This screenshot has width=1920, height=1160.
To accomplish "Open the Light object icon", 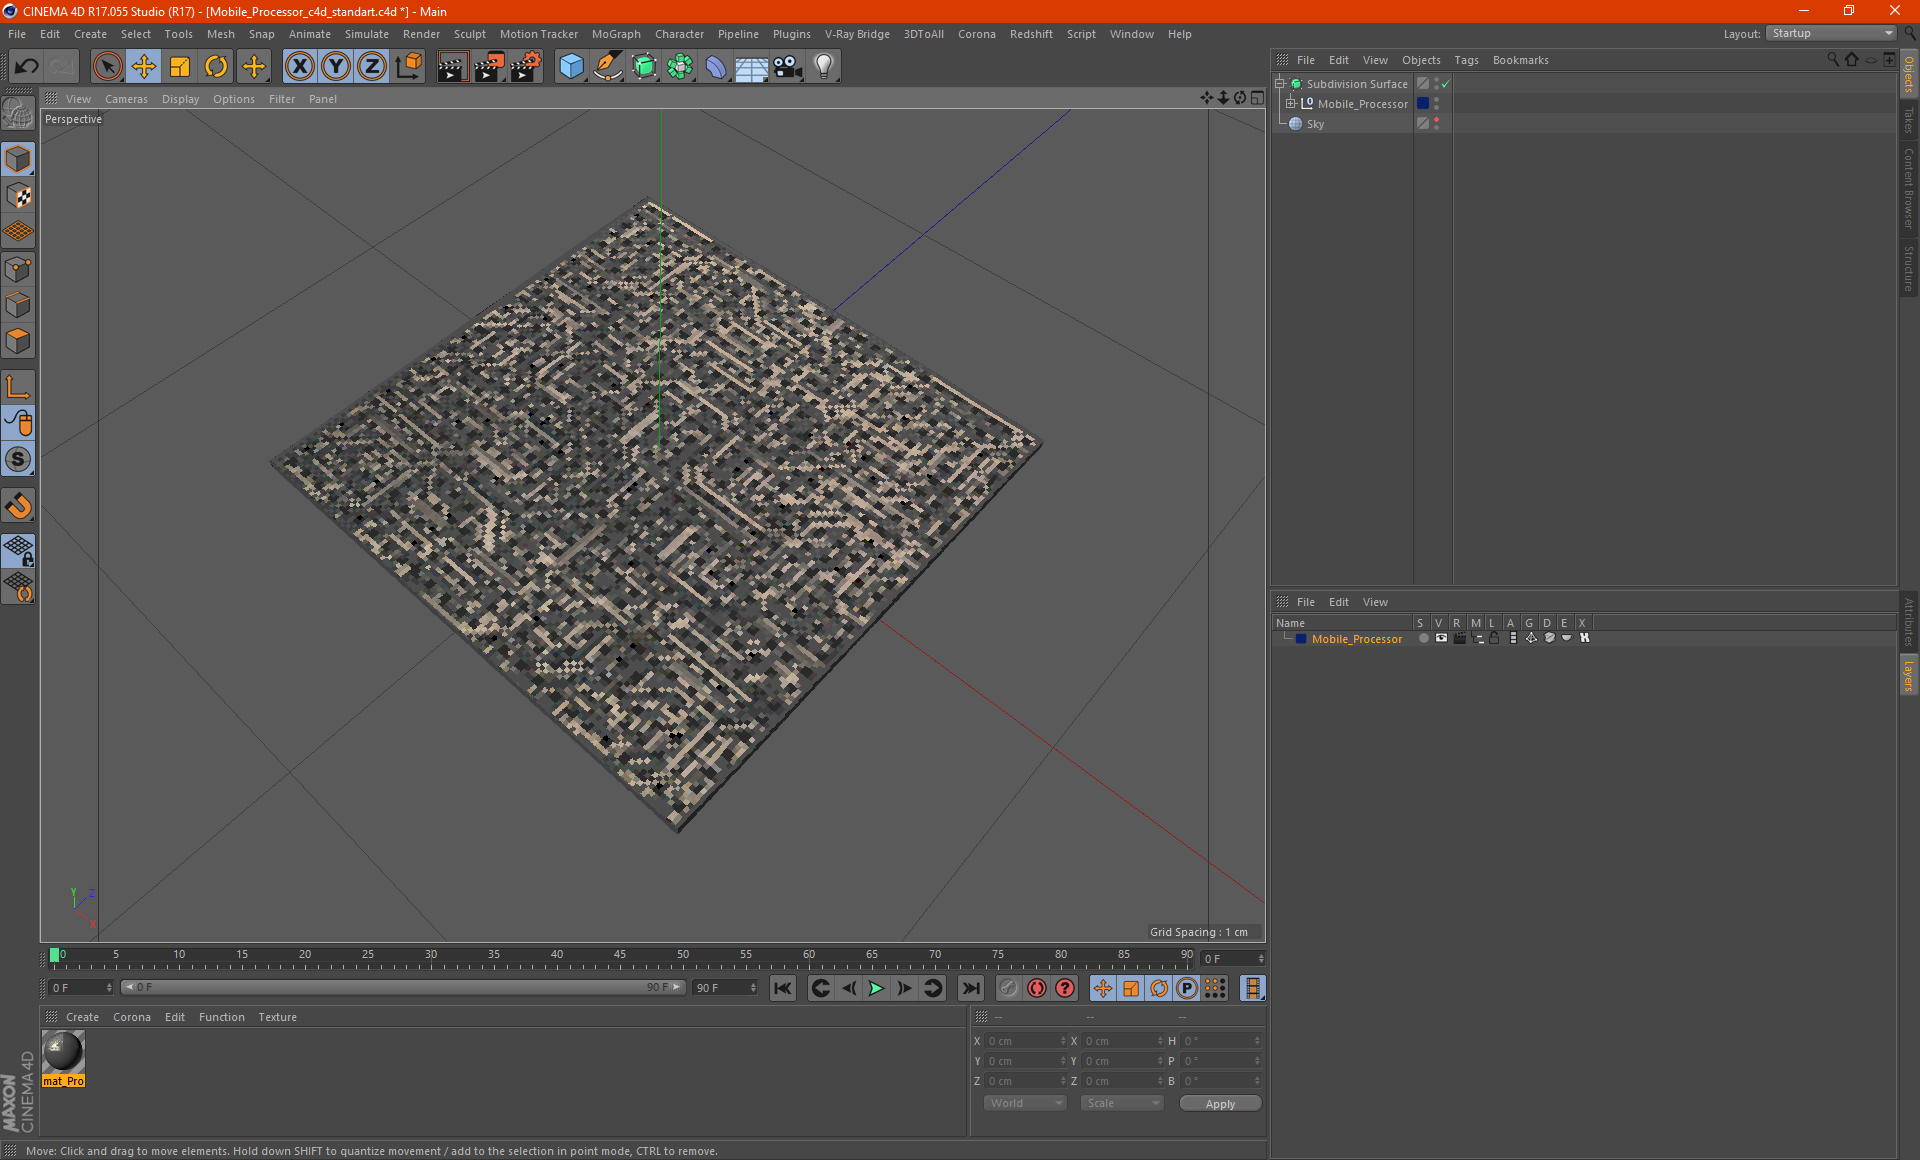I will click(x=823, y=67).
